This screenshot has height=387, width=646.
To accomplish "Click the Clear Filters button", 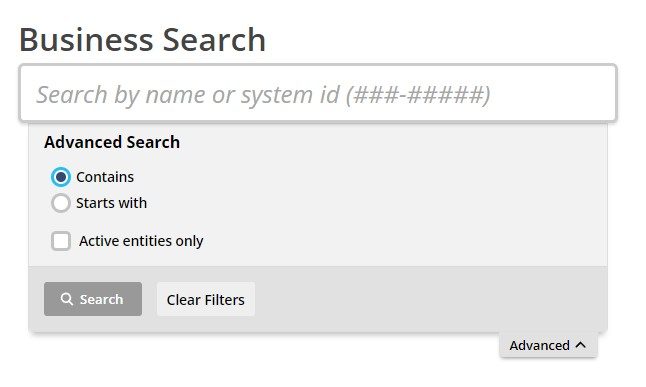I will [x=206, y=299].
